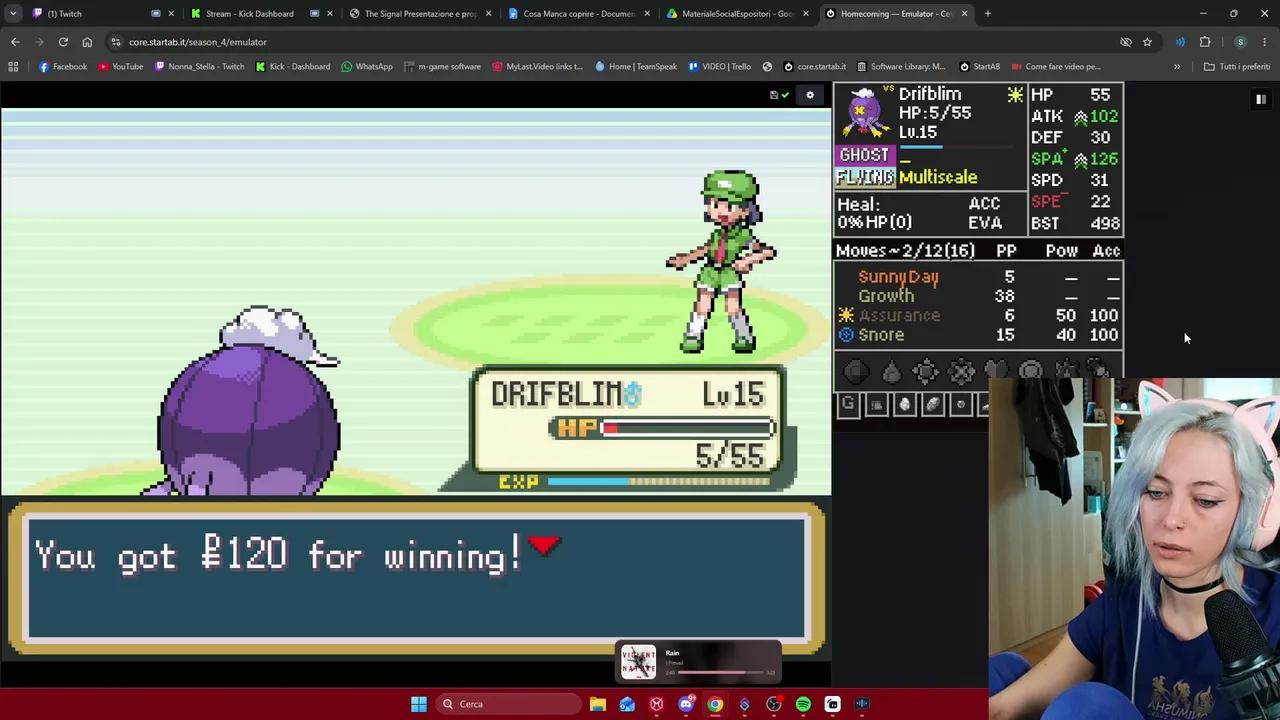This screenshot has height=720, width=1280.
Task: Open the Chrome three-dot menu
Action: (1265, 42)
